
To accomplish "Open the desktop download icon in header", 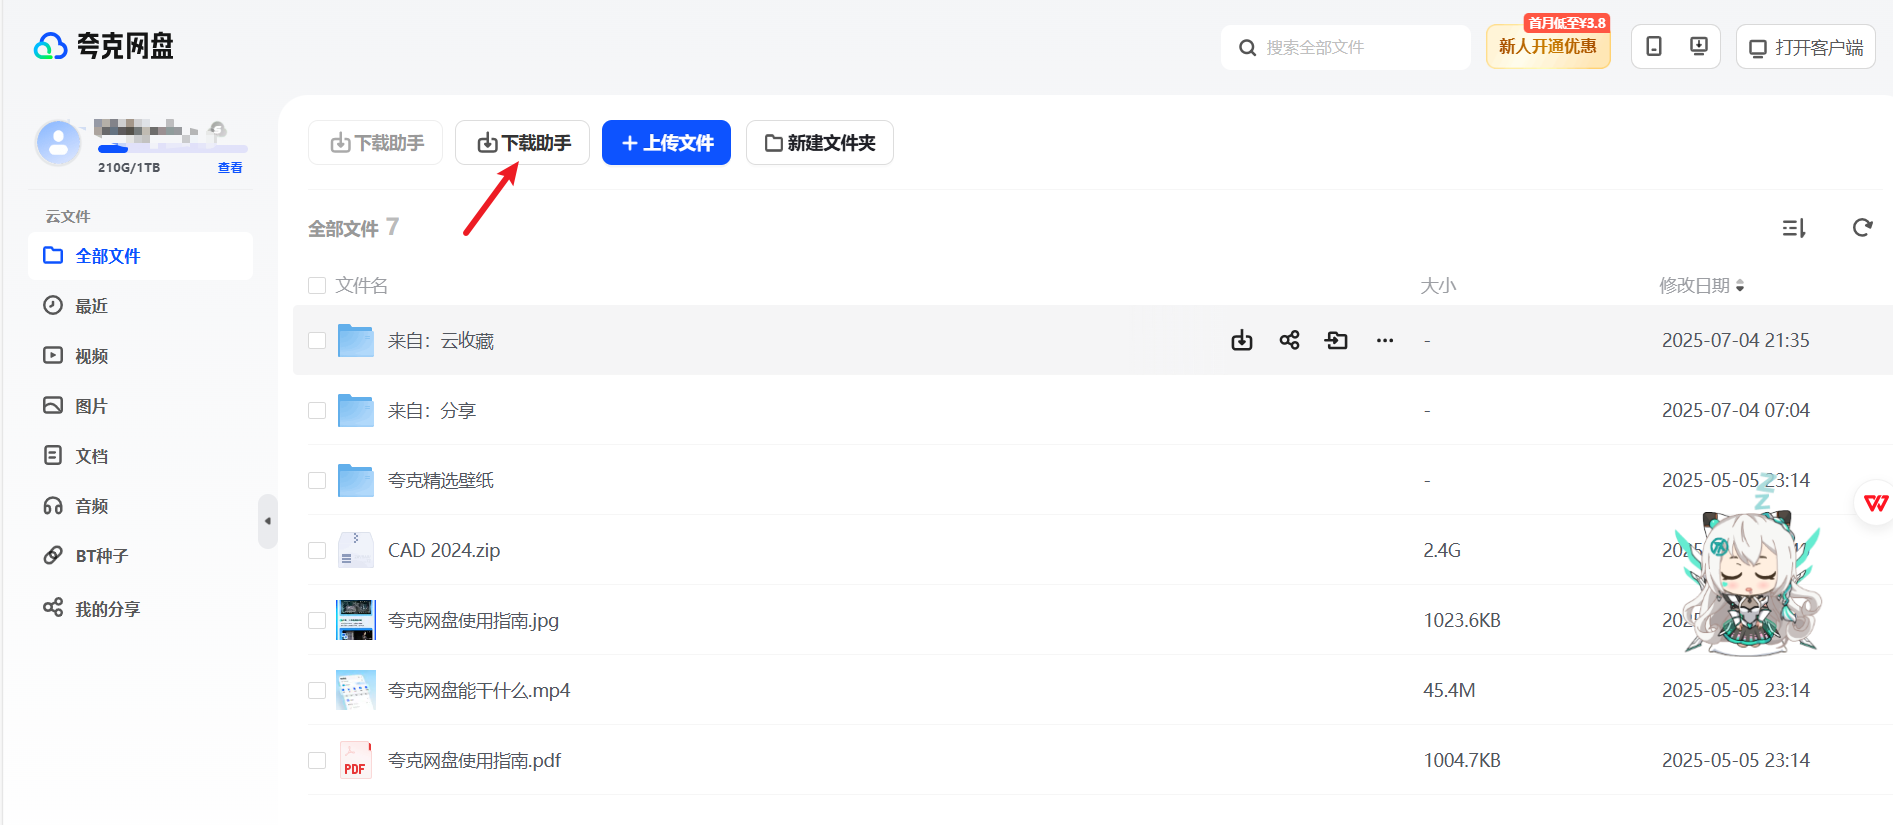I will tap(1698, 46).
